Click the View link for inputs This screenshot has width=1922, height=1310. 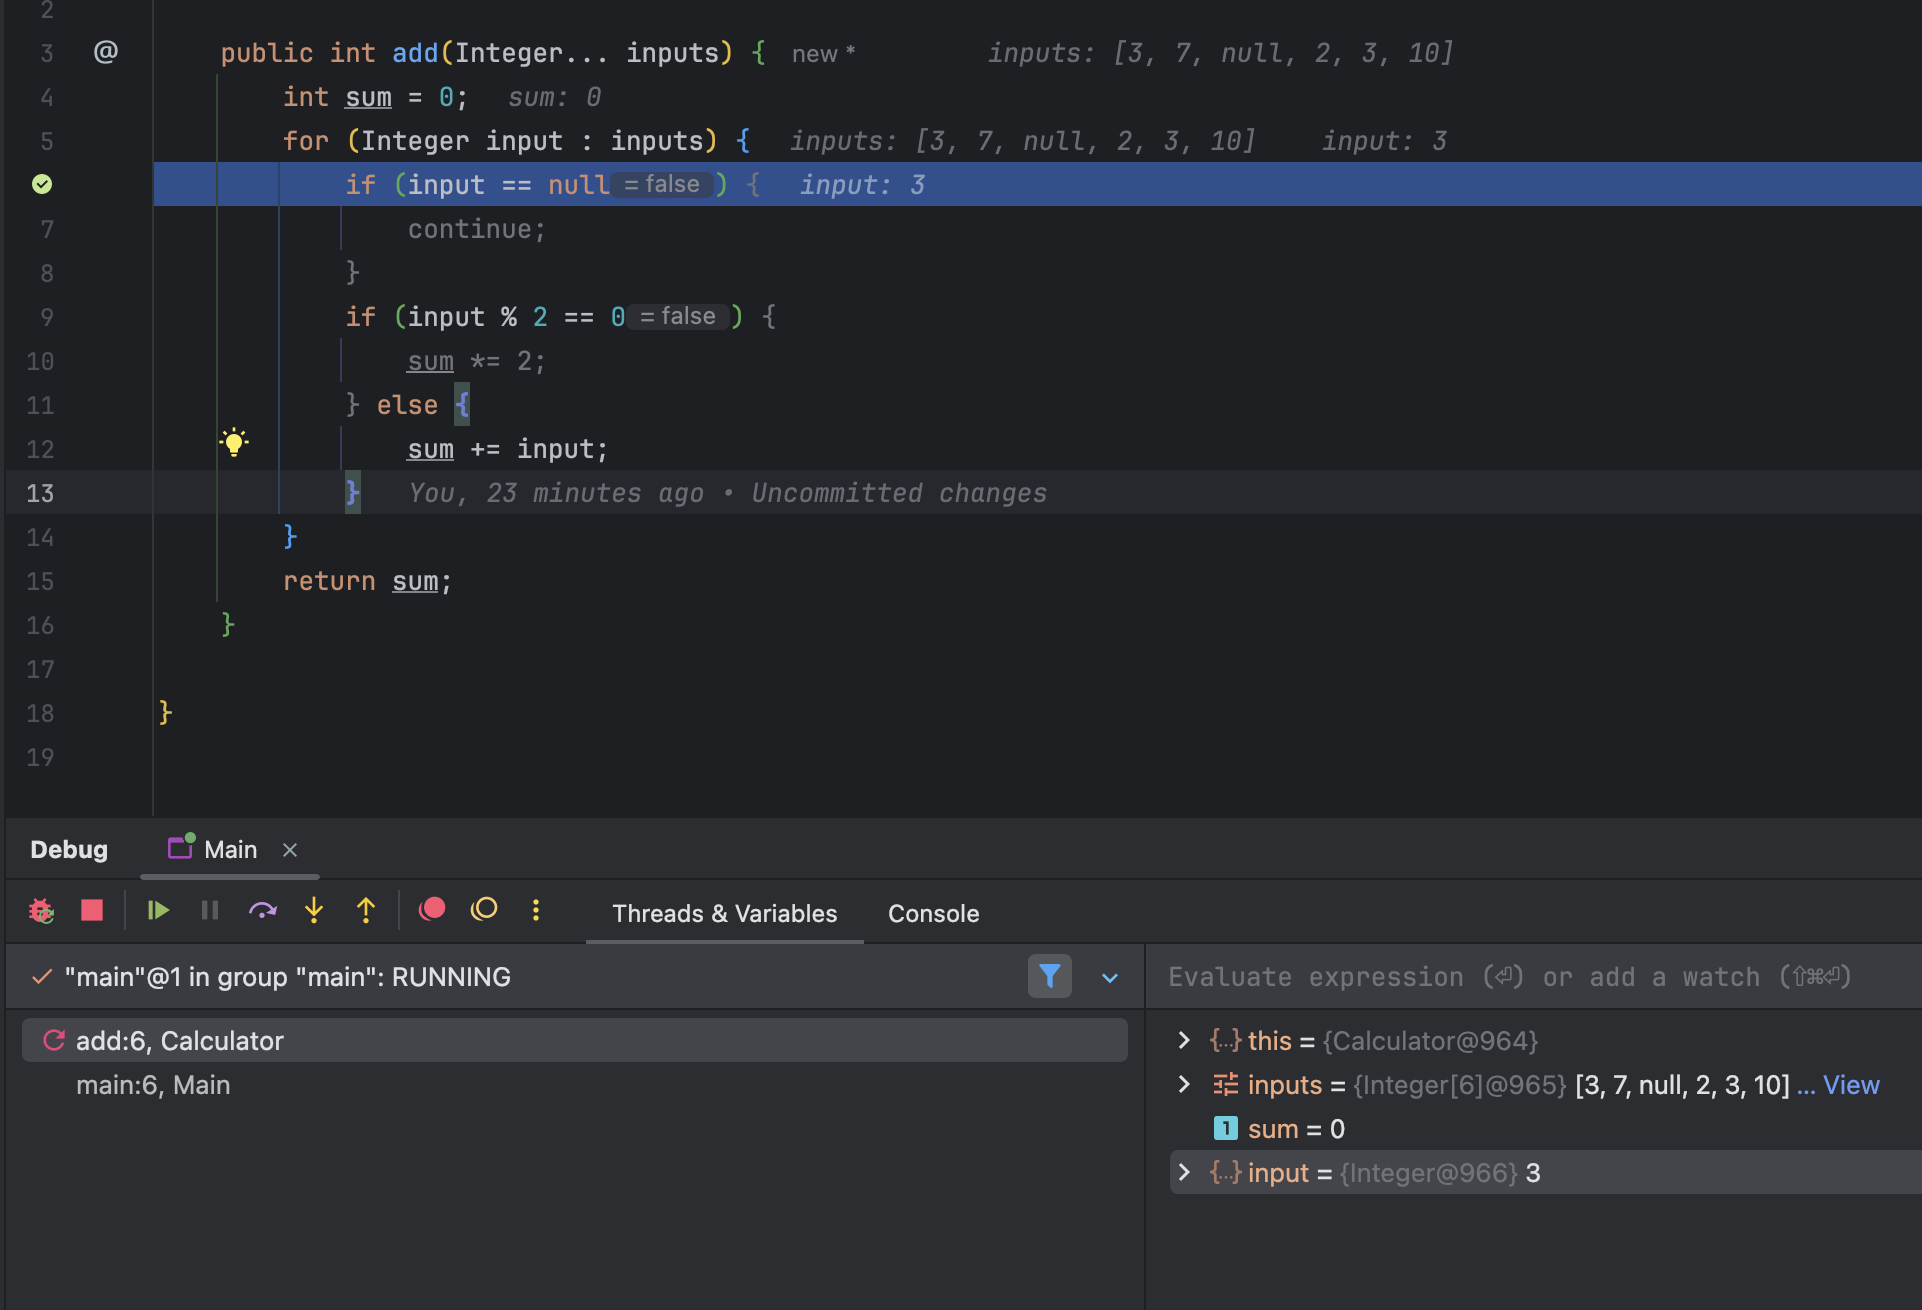[x=1850, y=1085]
